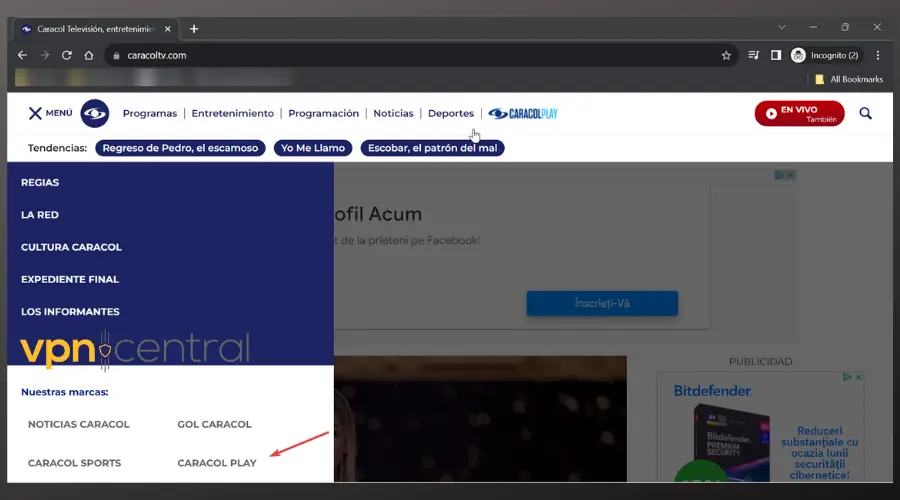Open All Bookmarks folder

pos(849,79)
